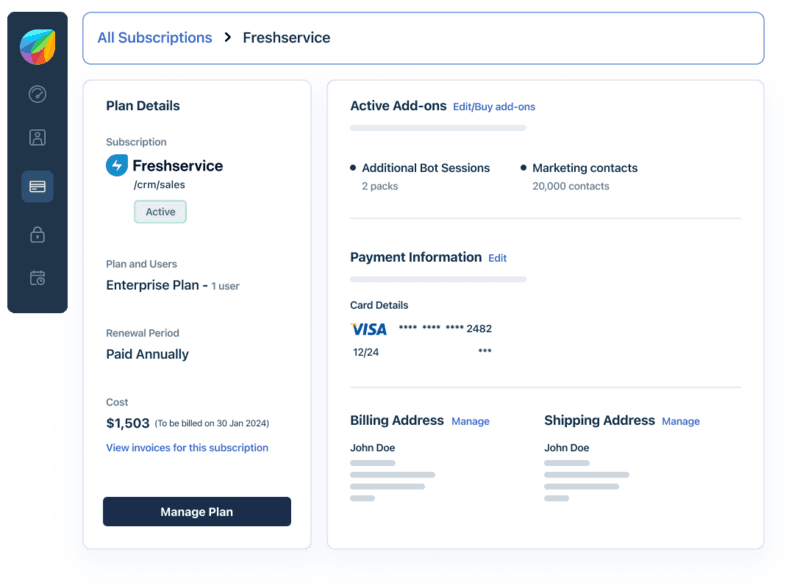800x588 pixels.
Task: Manage the Shipping Address
Action: point(681,422)
